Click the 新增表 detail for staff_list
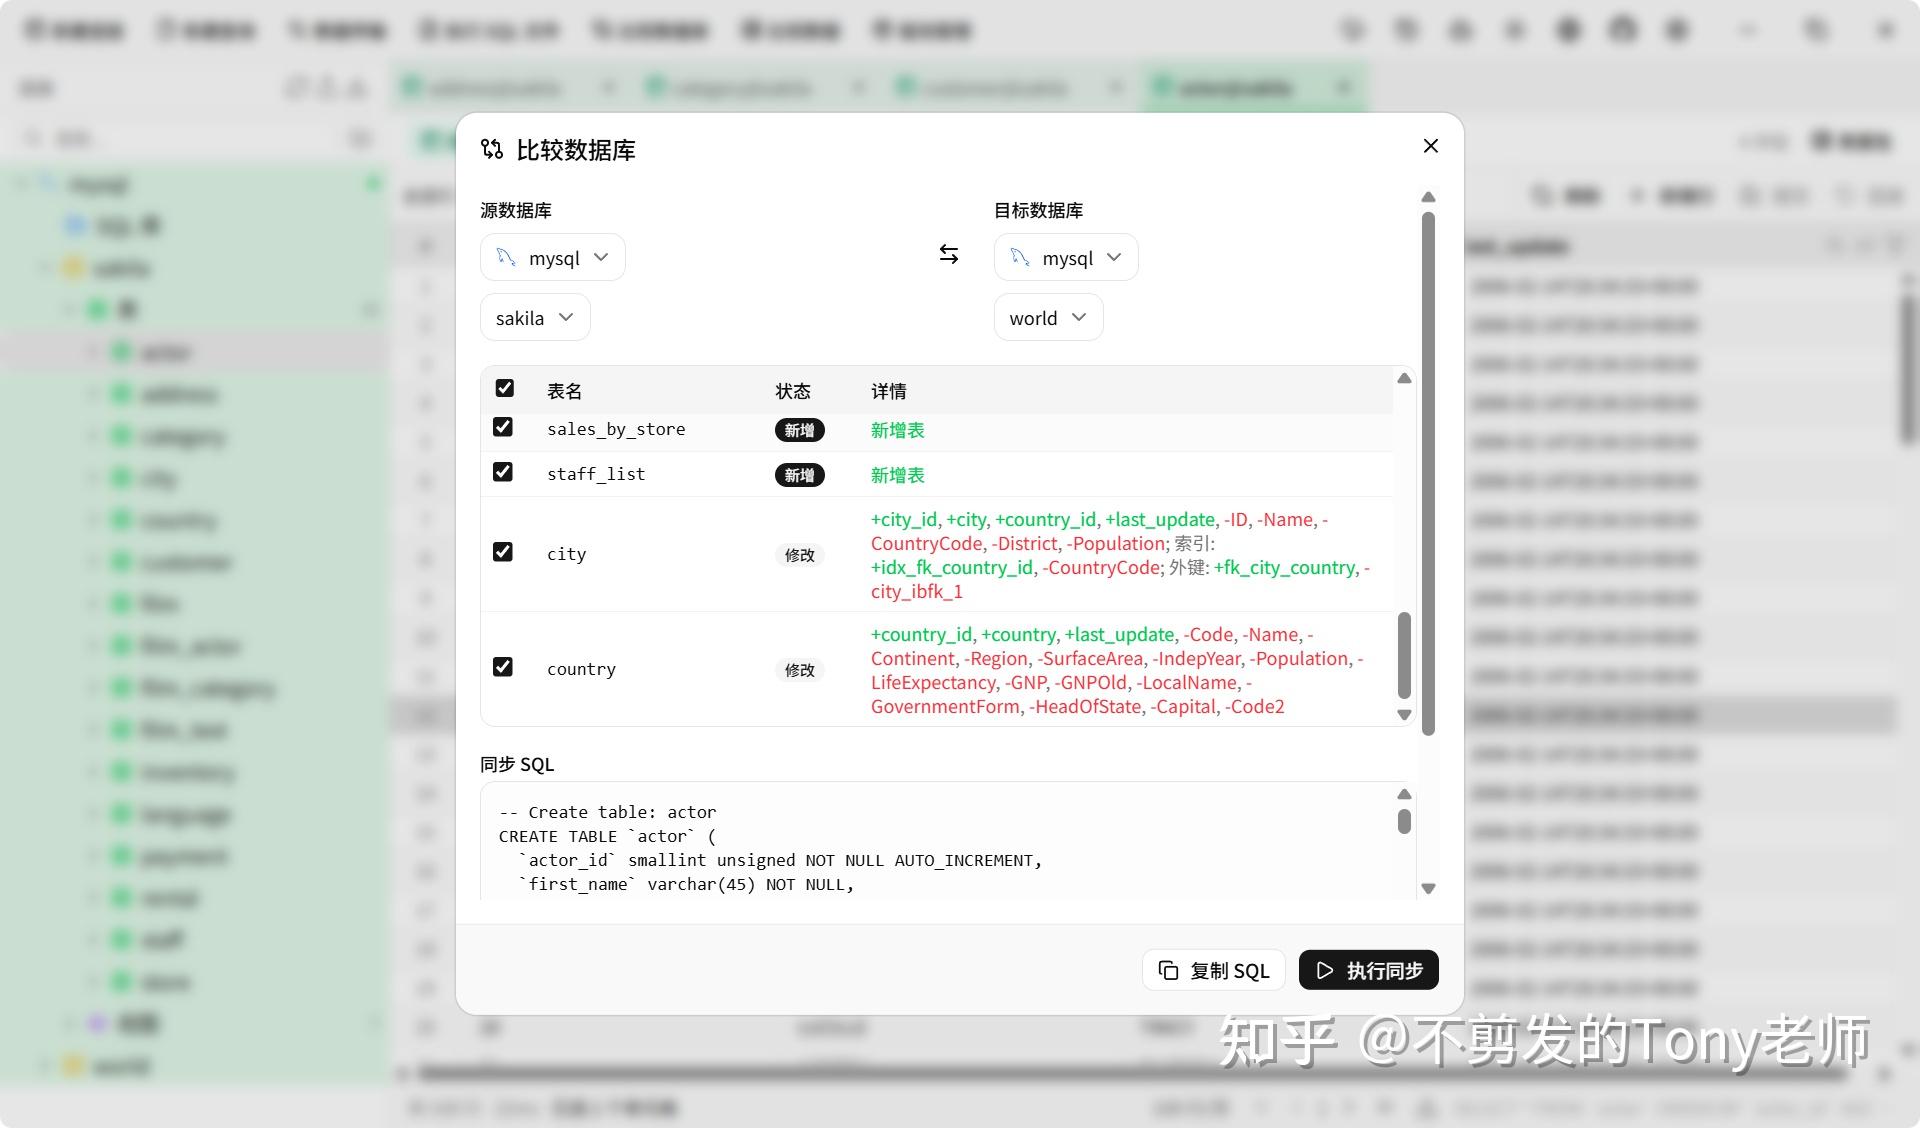 897,475
